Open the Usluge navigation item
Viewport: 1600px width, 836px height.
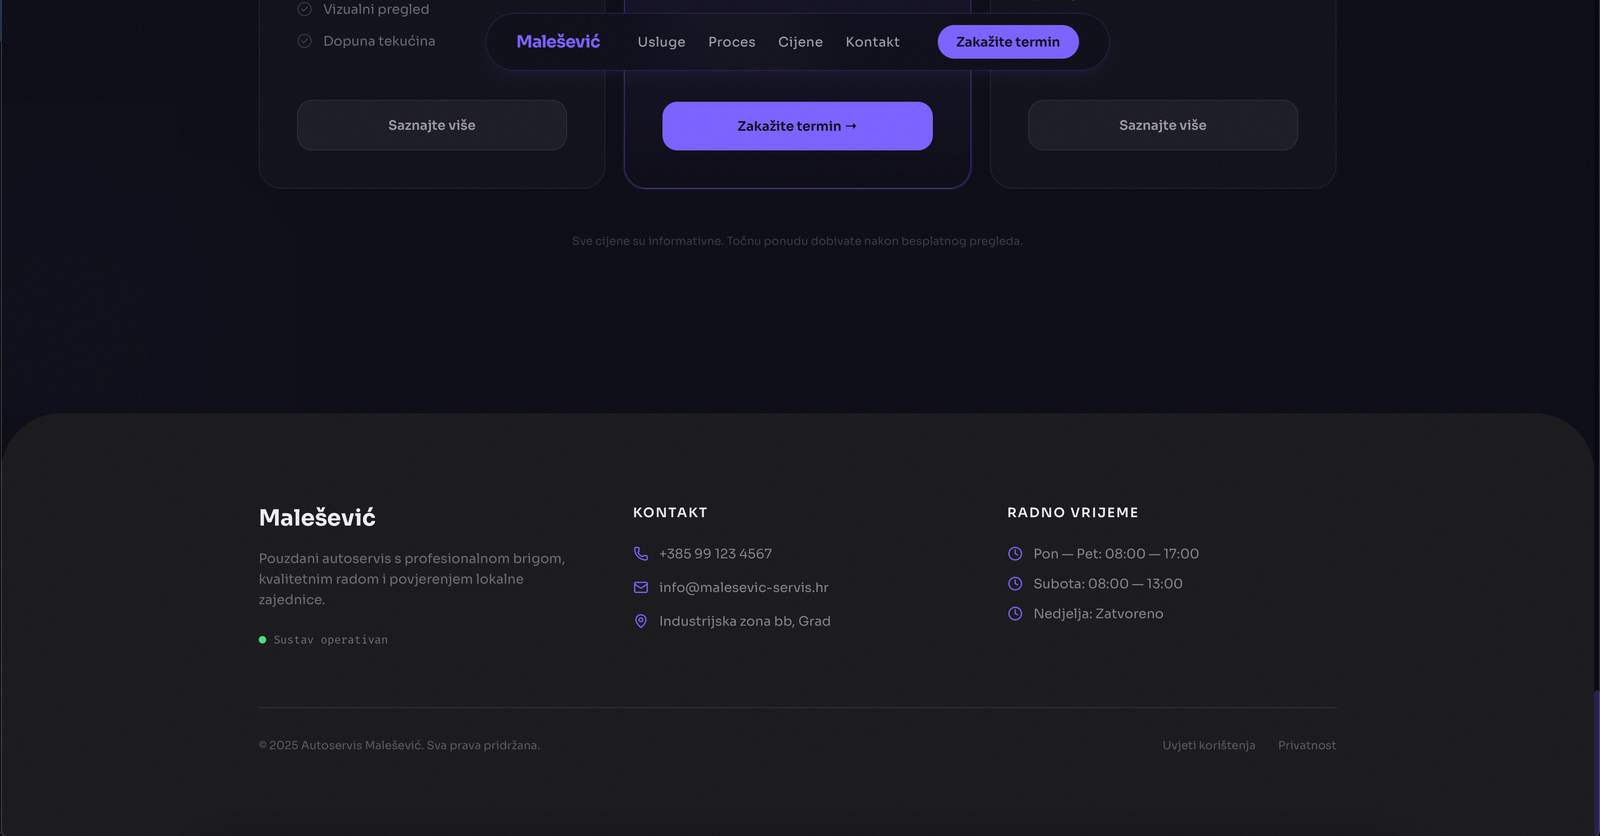[661, 42]
